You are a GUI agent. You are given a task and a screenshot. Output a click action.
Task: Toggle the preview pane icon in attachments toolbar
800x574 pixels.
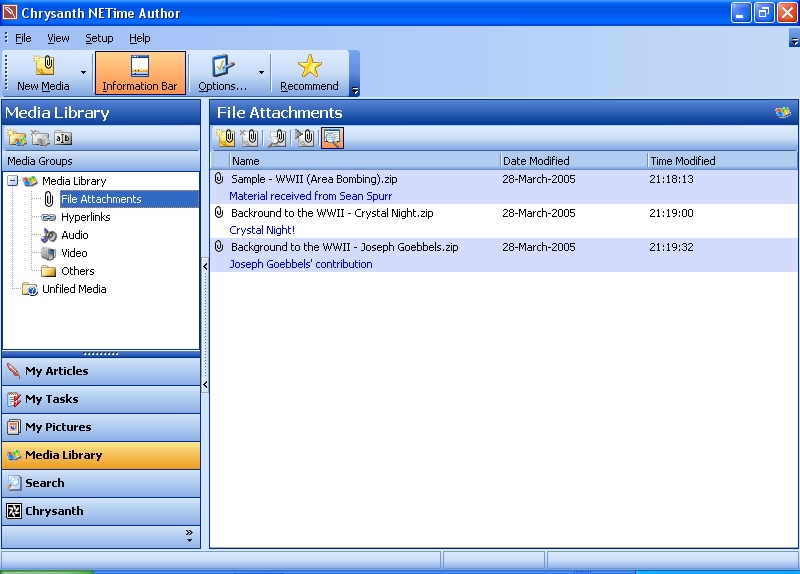click(332, 138)
